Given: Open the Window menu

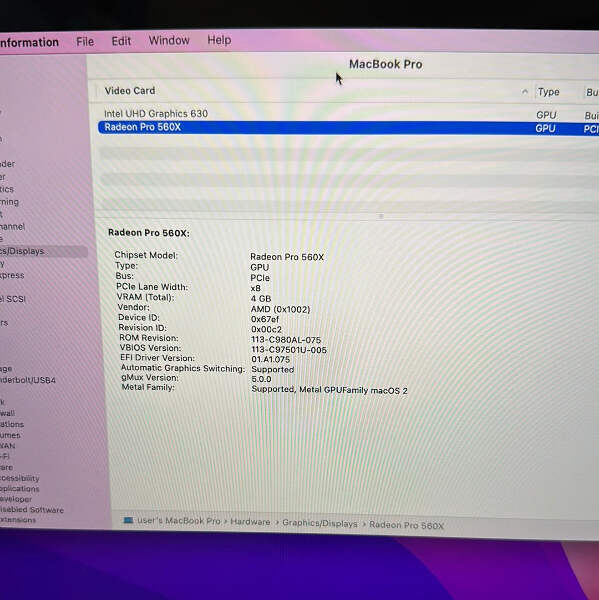Looking at the screenshot, I should 169,40.
